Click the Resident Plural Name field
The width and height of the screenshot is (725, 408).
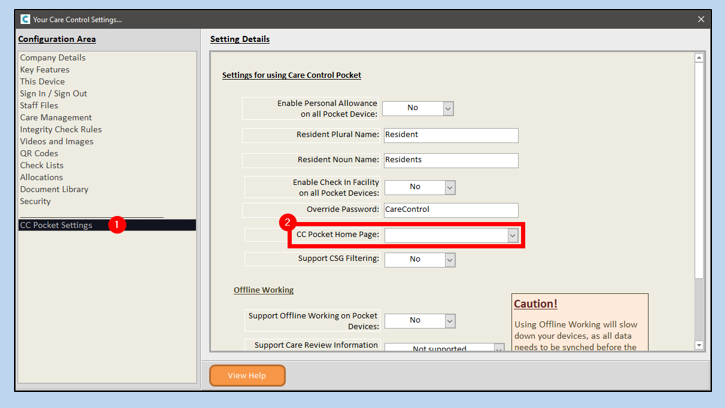(450, 135)
